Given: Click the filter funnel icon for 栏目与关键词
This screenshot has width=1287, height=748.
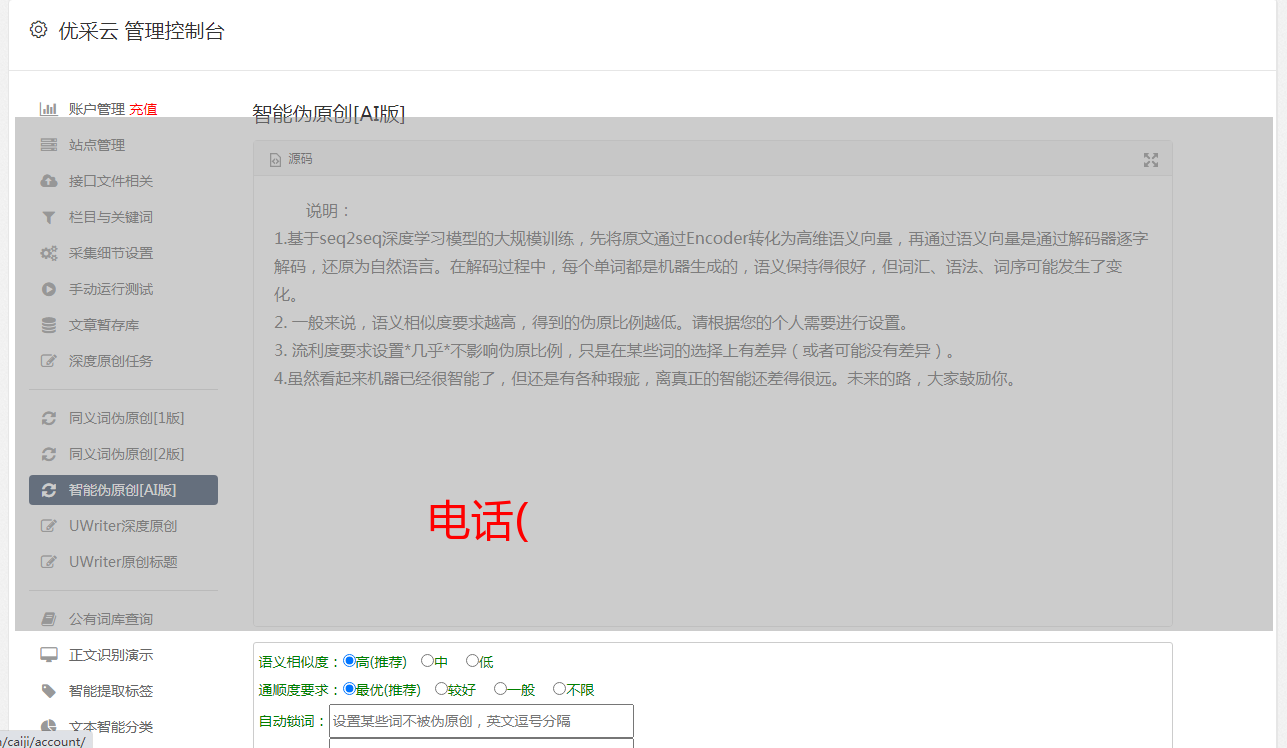Looking at the screenshot, I should pos(48,217).
